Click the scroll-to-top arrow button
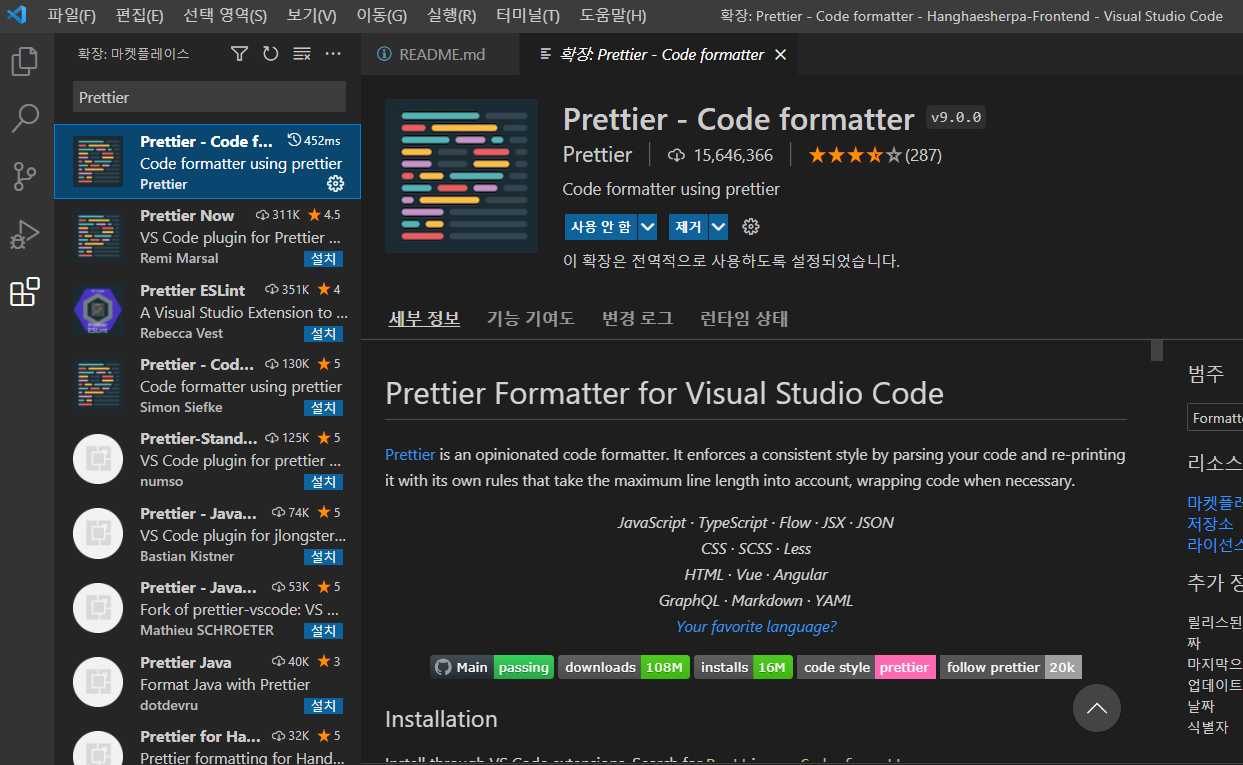 1096,708
